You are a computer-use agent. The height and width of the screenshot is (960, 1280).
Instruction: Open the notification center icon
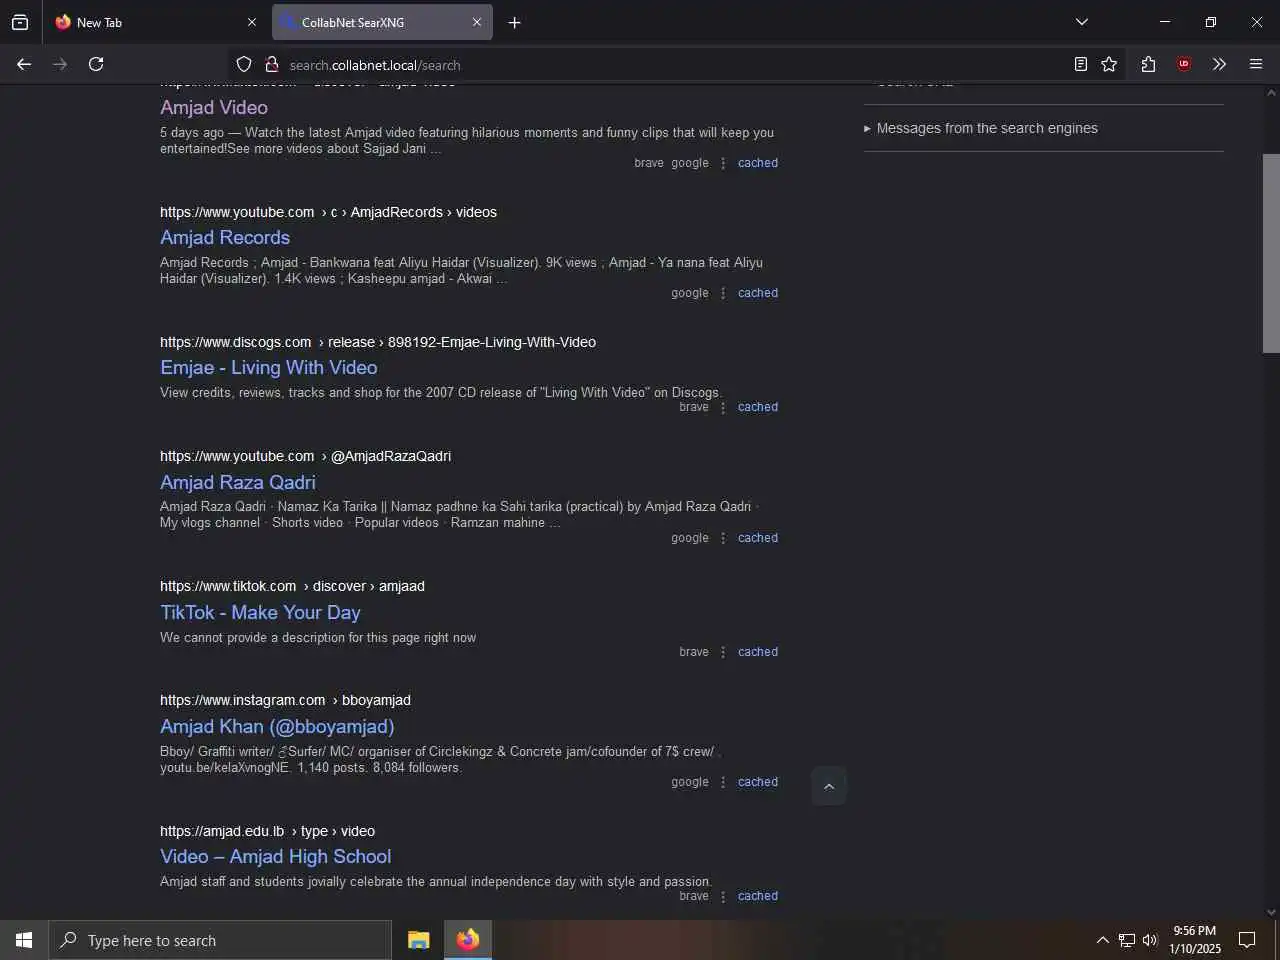tap(1247, 940)
